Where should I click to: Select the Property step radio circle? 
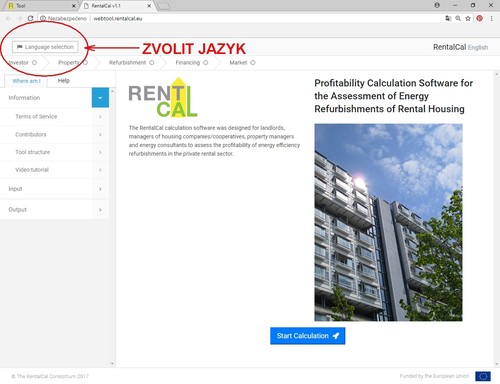click(x=86, y=62)
